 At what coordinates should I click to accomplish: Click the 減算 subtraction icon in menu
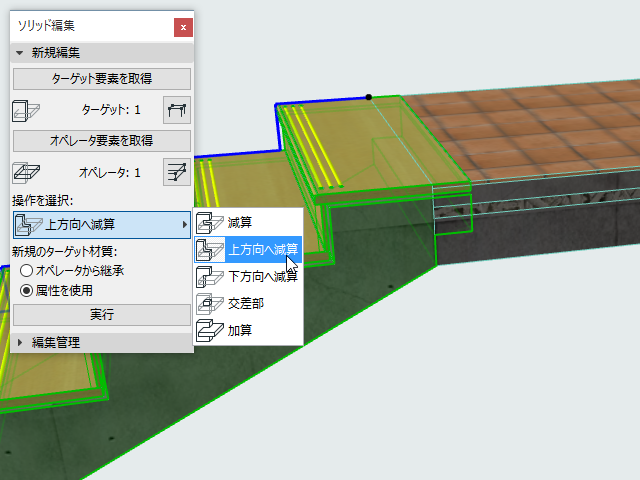coord(209,223)
